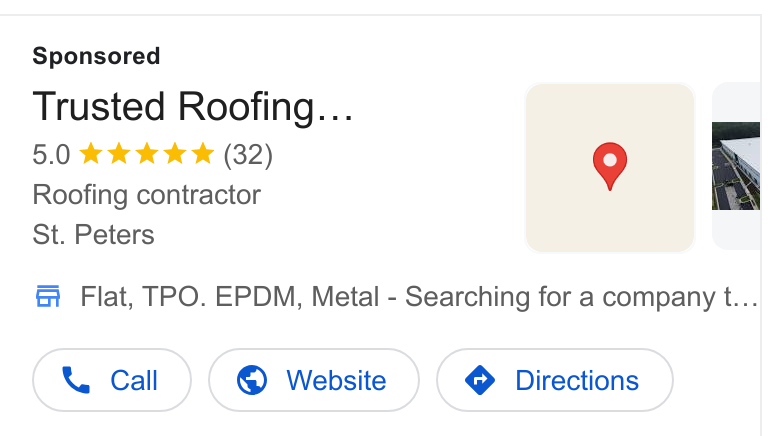Screen dimensions: 776x436
Task: Click the blue storefront icon
Action: pyautogui.click(x=48, y=296)
